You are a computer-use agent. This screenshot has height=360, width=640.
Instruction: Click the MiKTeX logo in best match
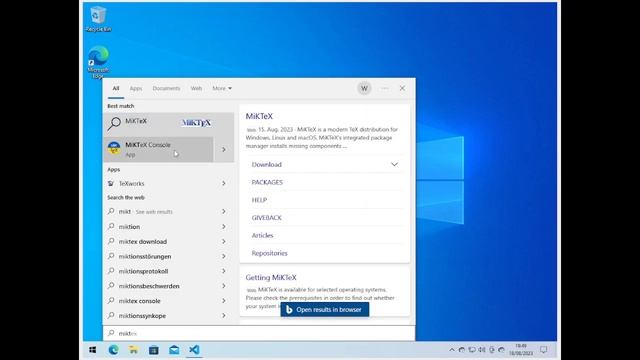[196, 123]
